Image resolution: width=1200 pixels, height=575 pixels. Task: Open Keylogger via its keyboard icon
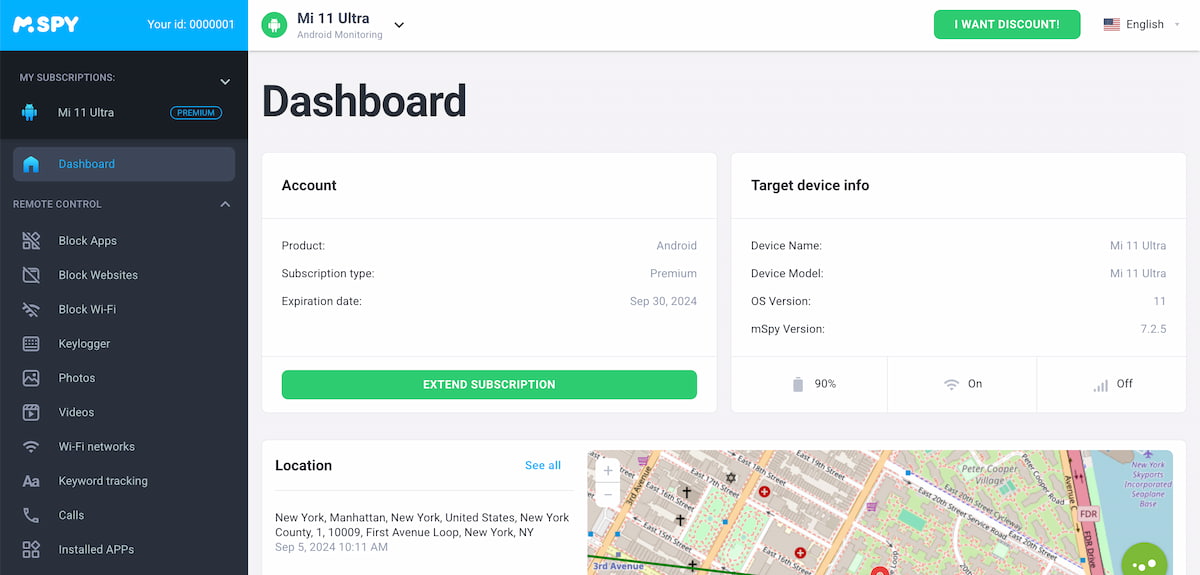click(x=31, y=344)
